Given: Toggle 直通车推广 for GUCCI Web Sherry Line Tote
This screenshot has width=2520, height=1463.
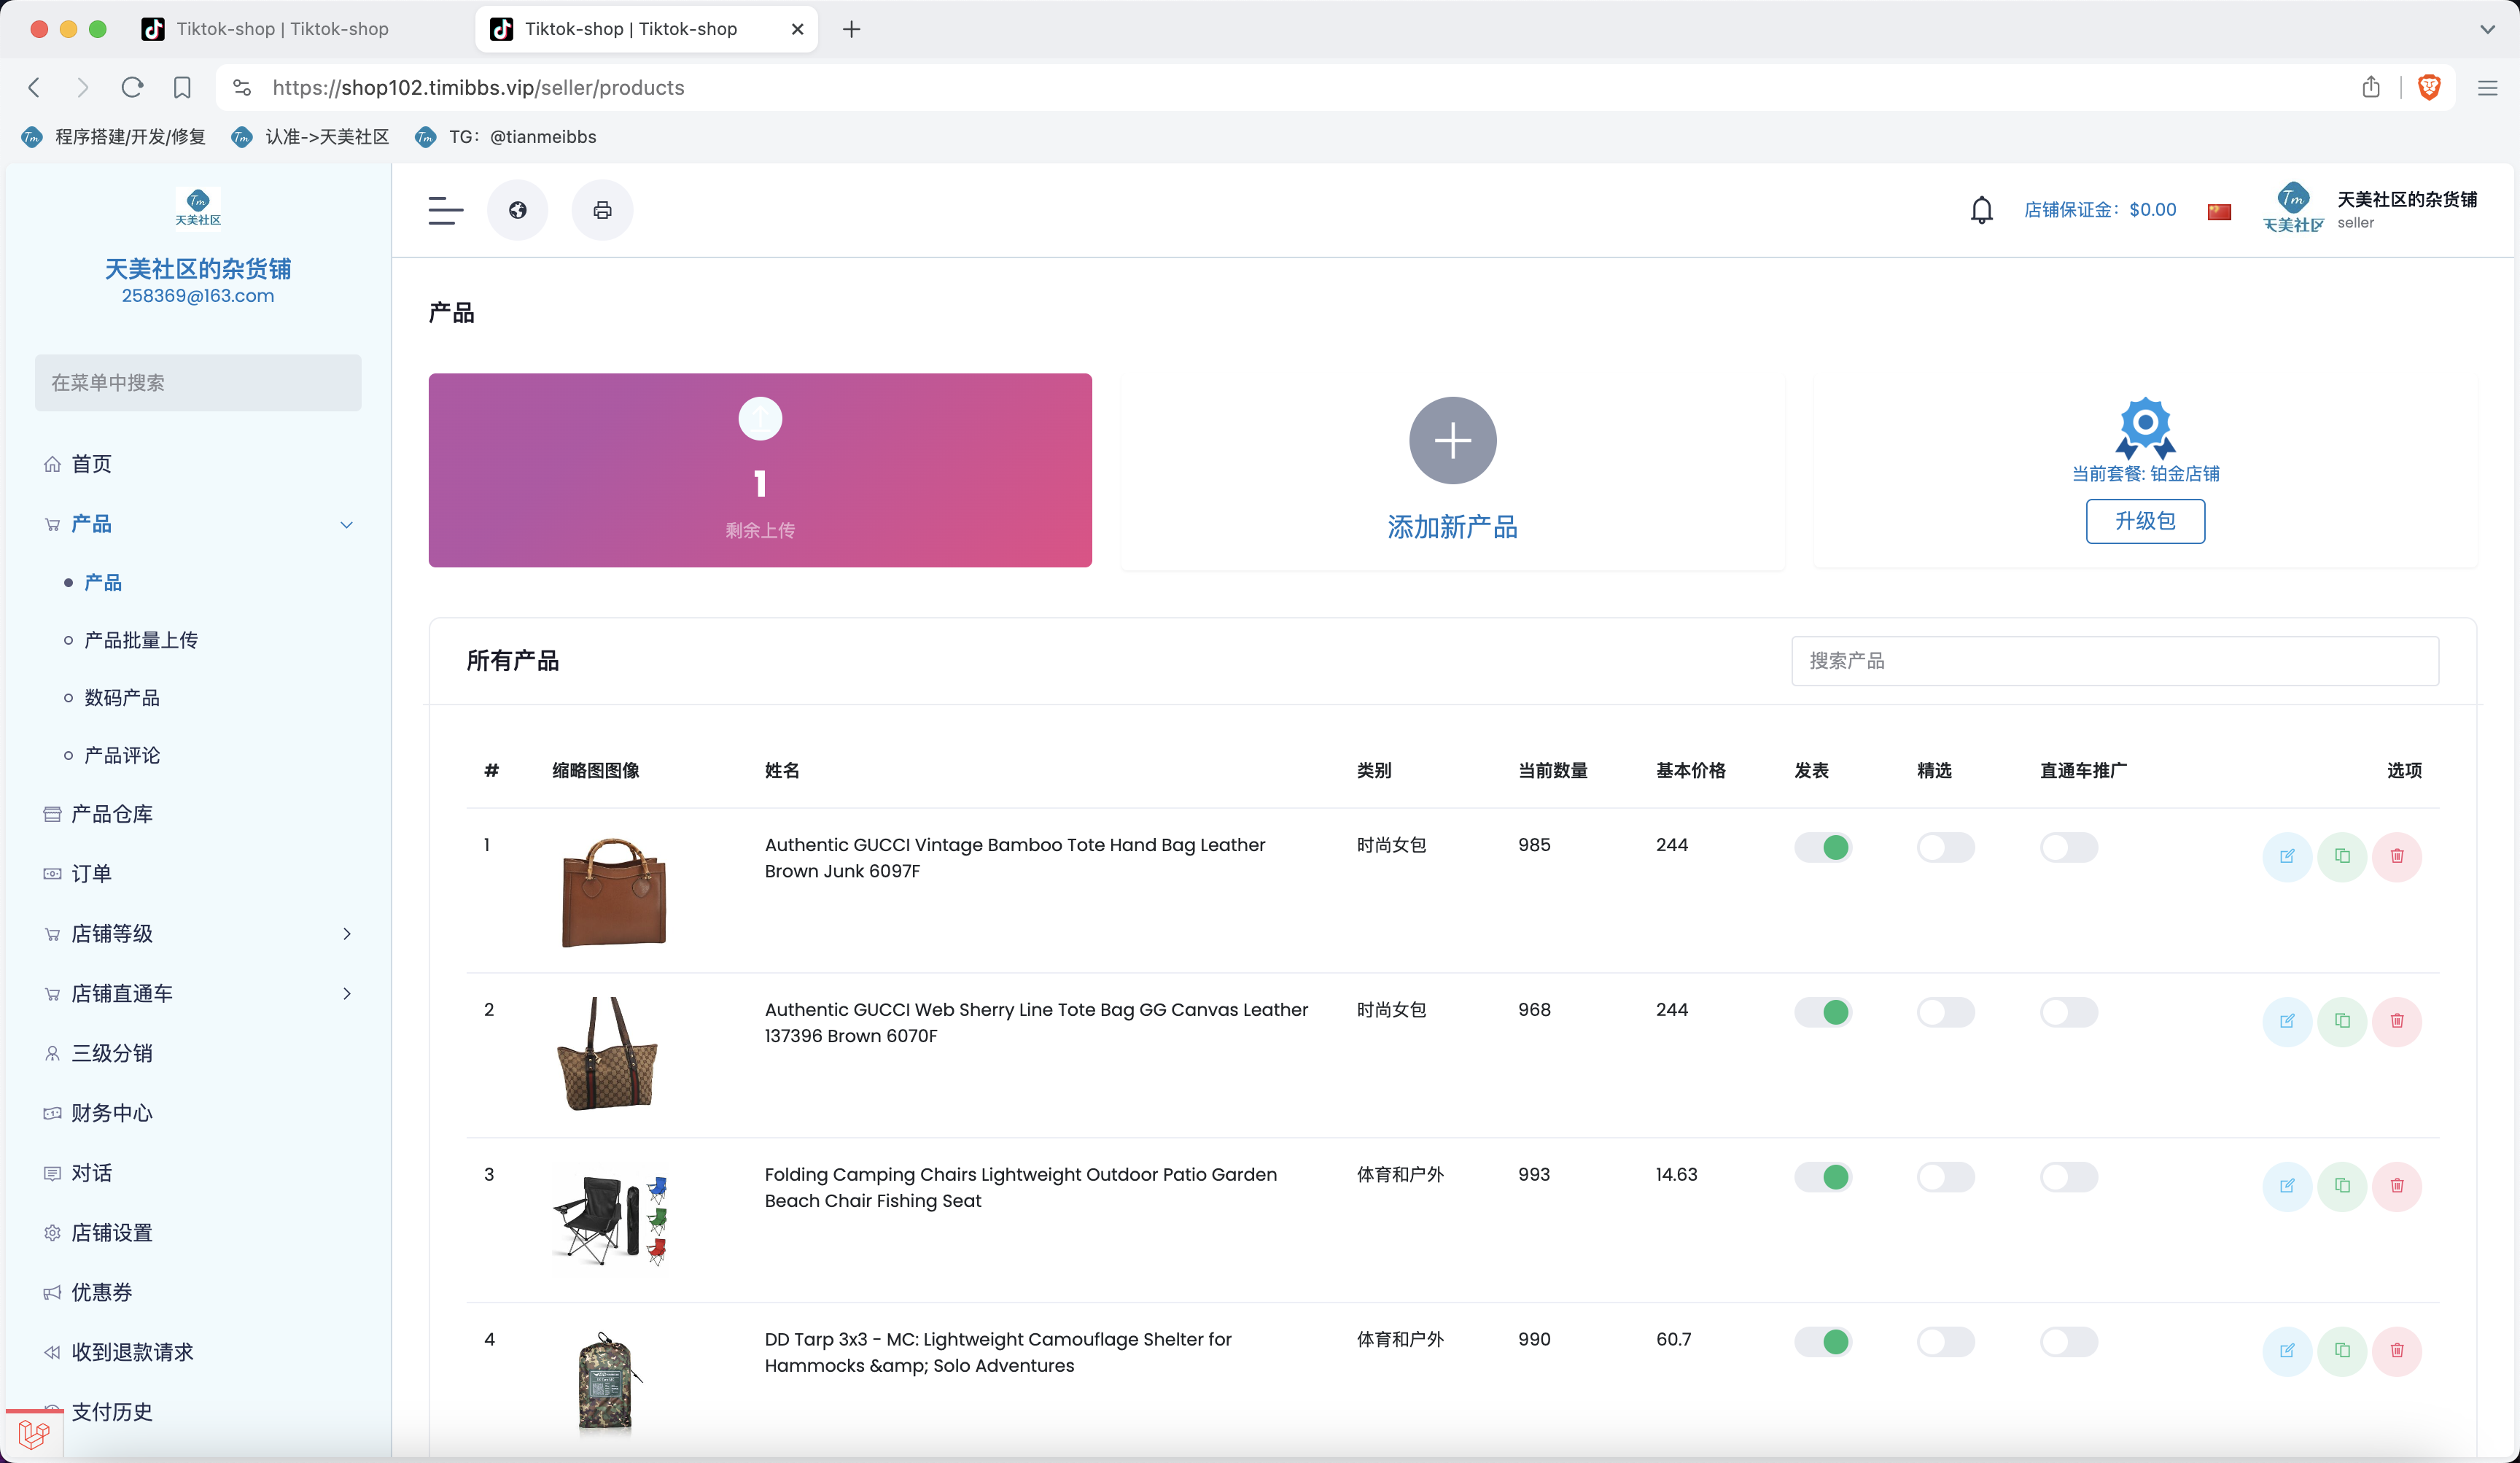Looking at the screenshot, I should tap(2069, 1012).
